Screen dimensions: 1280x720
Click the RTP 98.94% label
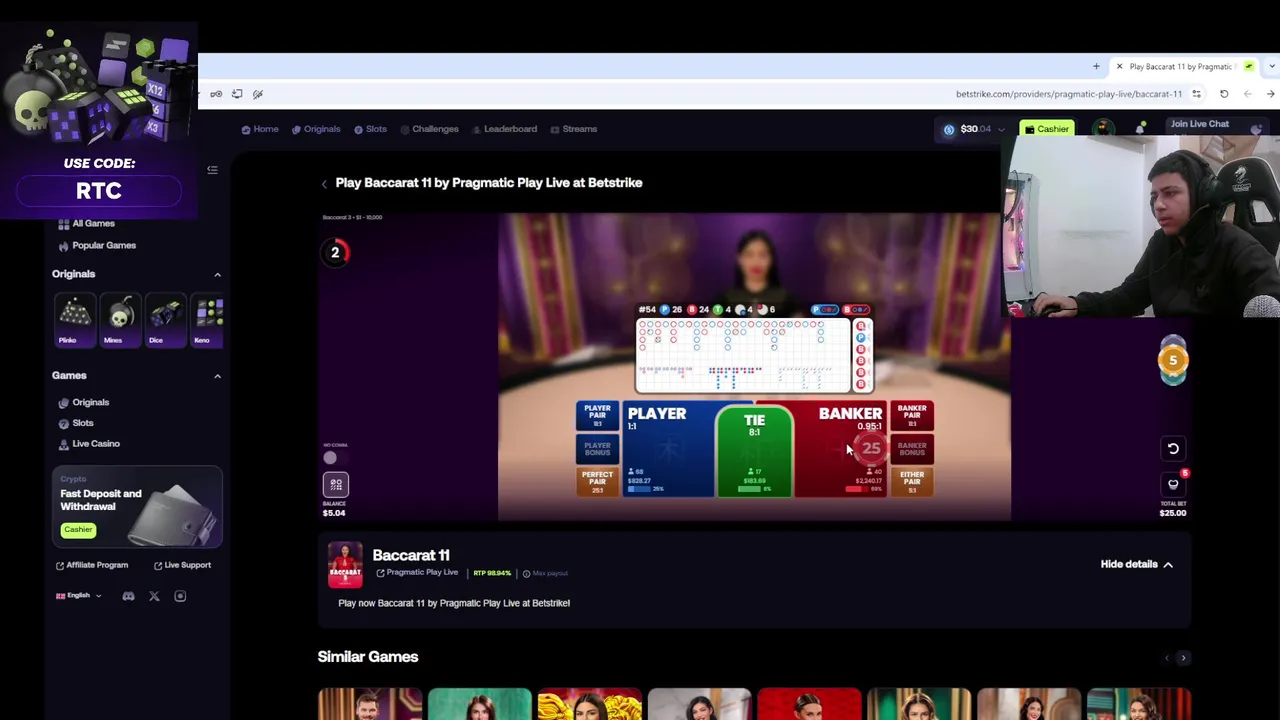tap(492, 574)
